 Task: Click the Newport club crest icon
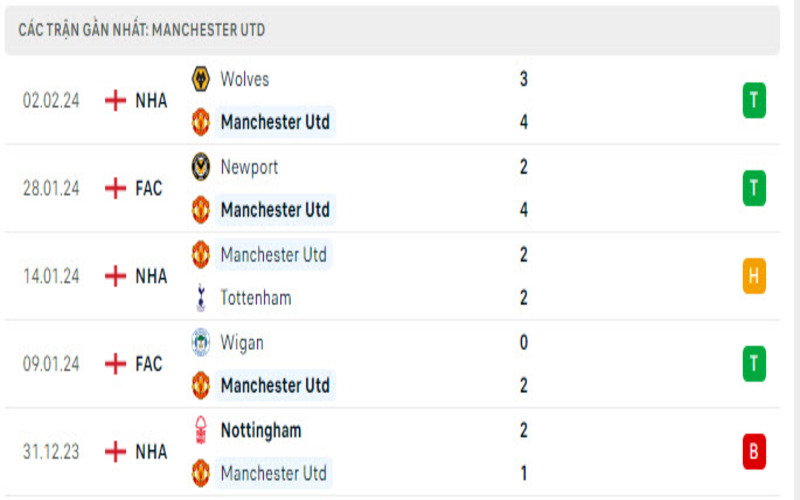[x=201, y=167]
